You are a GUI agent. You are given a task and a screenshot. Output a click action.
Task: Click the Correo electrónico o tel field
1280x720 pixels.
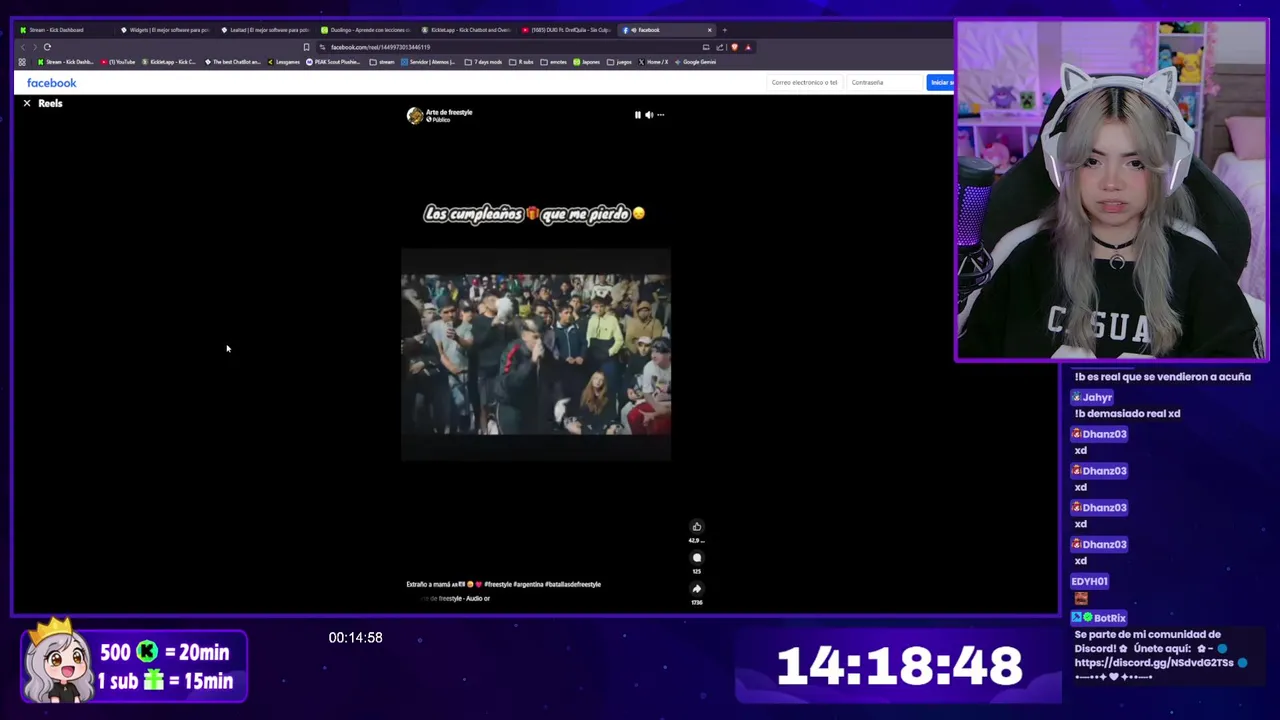[x=804, y=82]
